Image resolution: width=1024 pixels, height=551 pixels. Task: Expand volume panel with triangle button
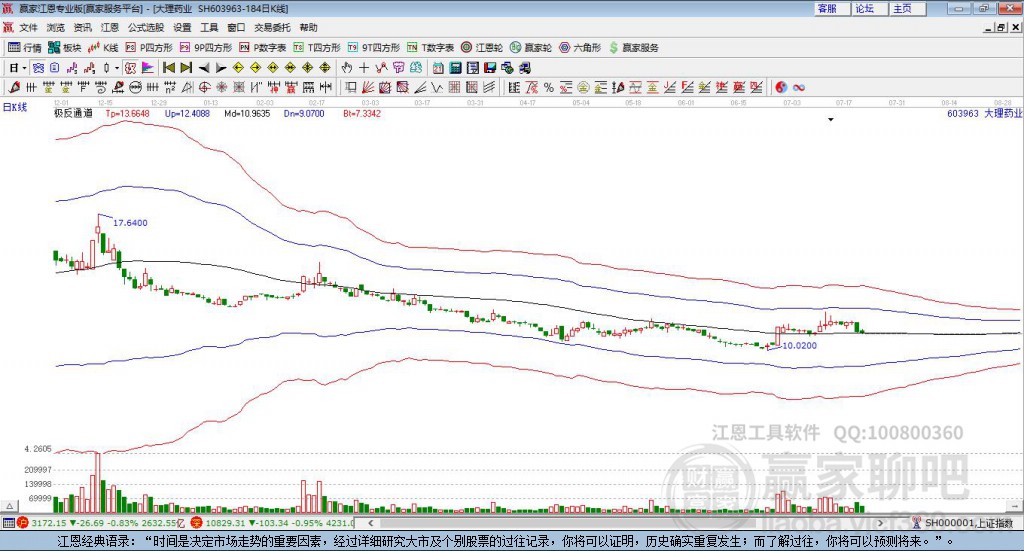click(x=9, y=506)
